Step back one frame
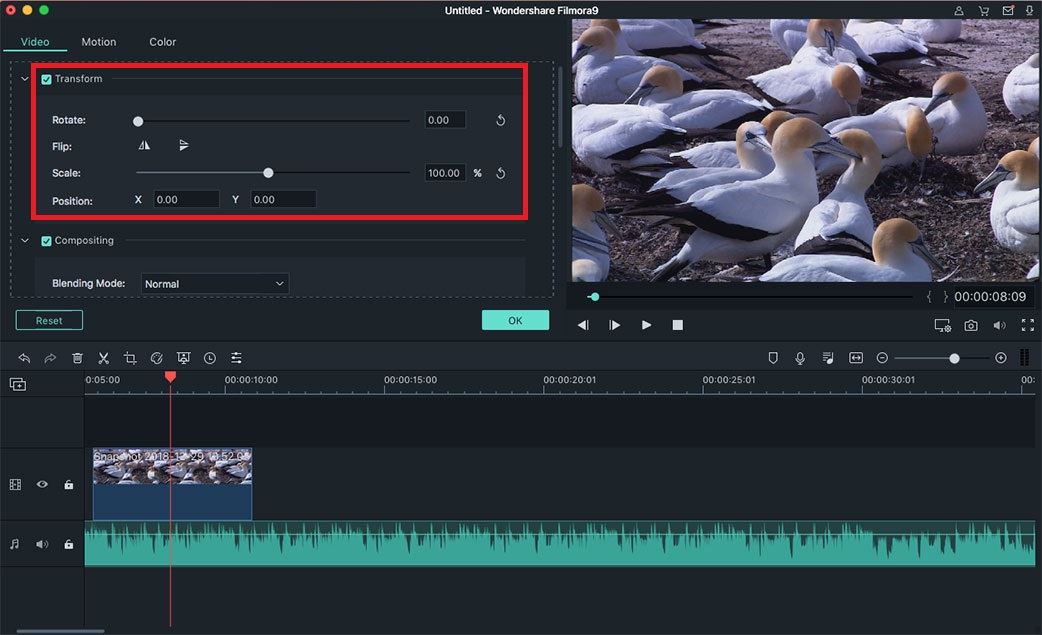Viewport: 1042px width, 635px height. [x=583, y=325]
